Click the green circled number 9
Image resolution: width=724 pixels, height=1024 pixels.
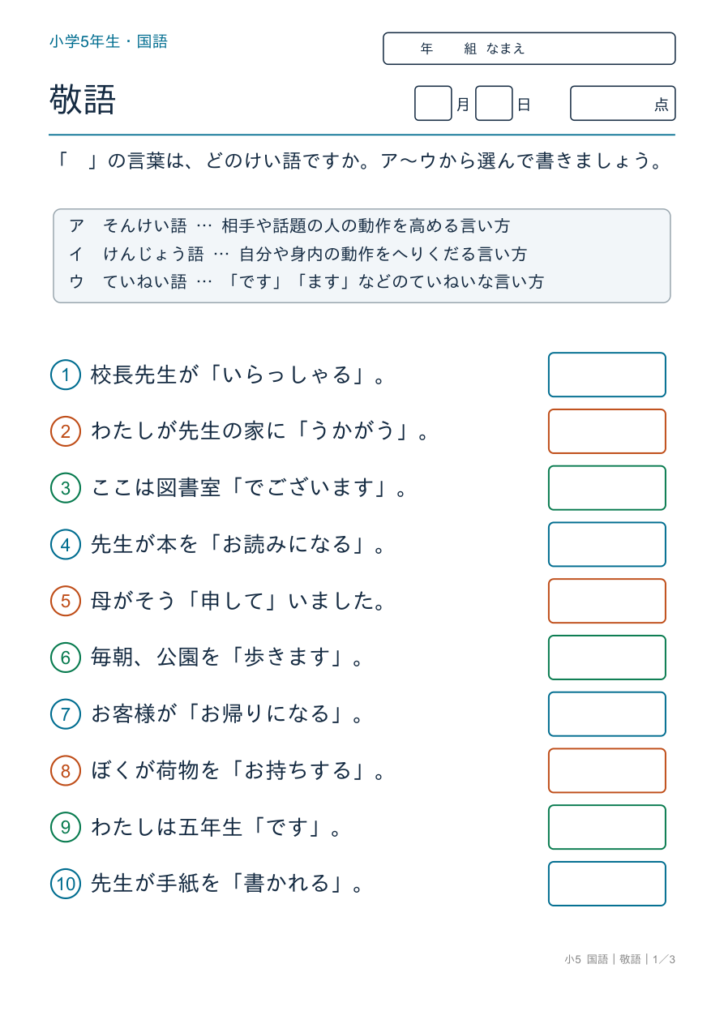click(x=65, y=827)
